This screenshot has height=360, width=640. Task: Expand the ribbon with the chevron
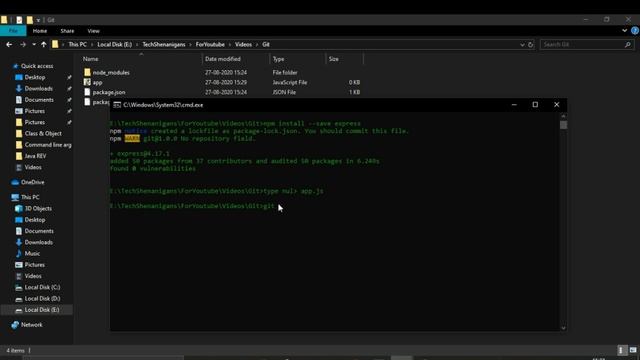point(624,31)
